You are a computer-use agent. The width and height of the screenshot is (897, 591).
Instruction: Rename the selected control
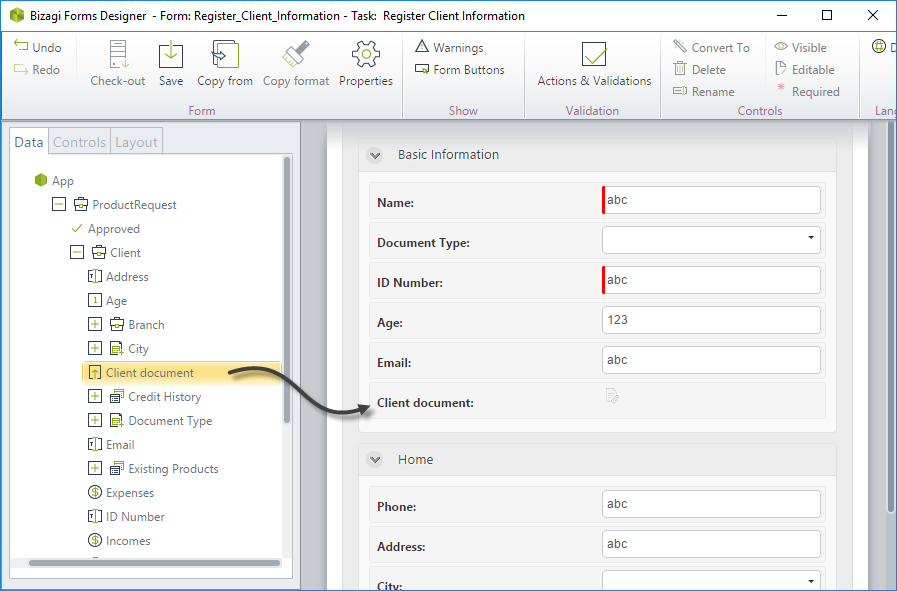click(704, 91)
